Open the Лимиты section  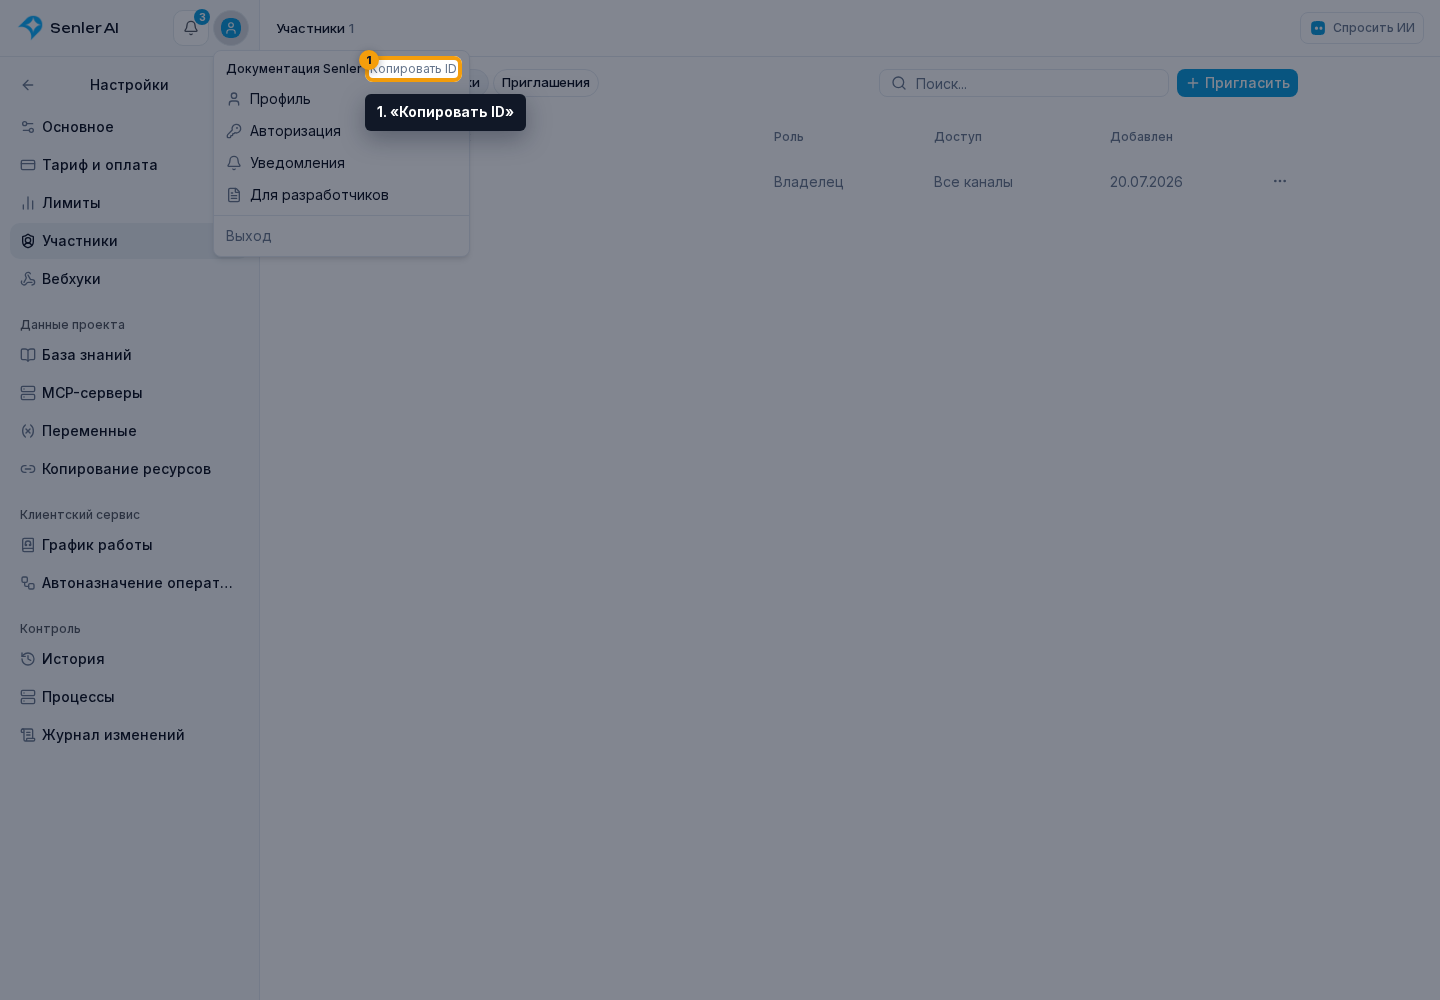tap(129, 203)
